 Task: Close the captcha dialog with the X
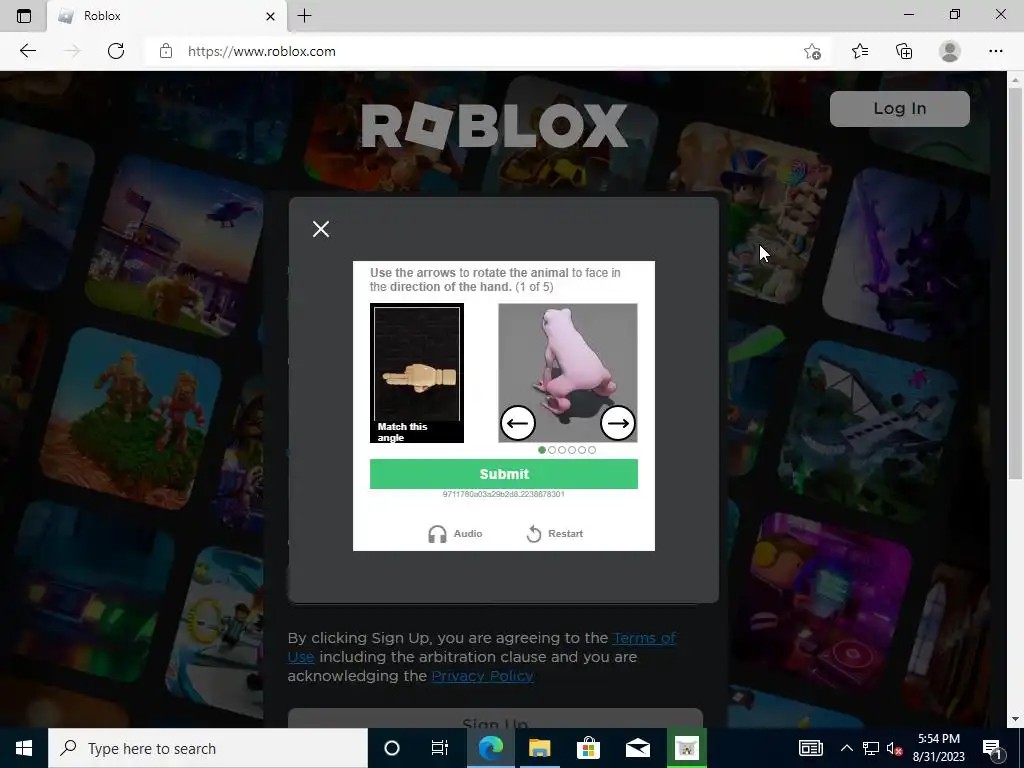tap(321, 229)
